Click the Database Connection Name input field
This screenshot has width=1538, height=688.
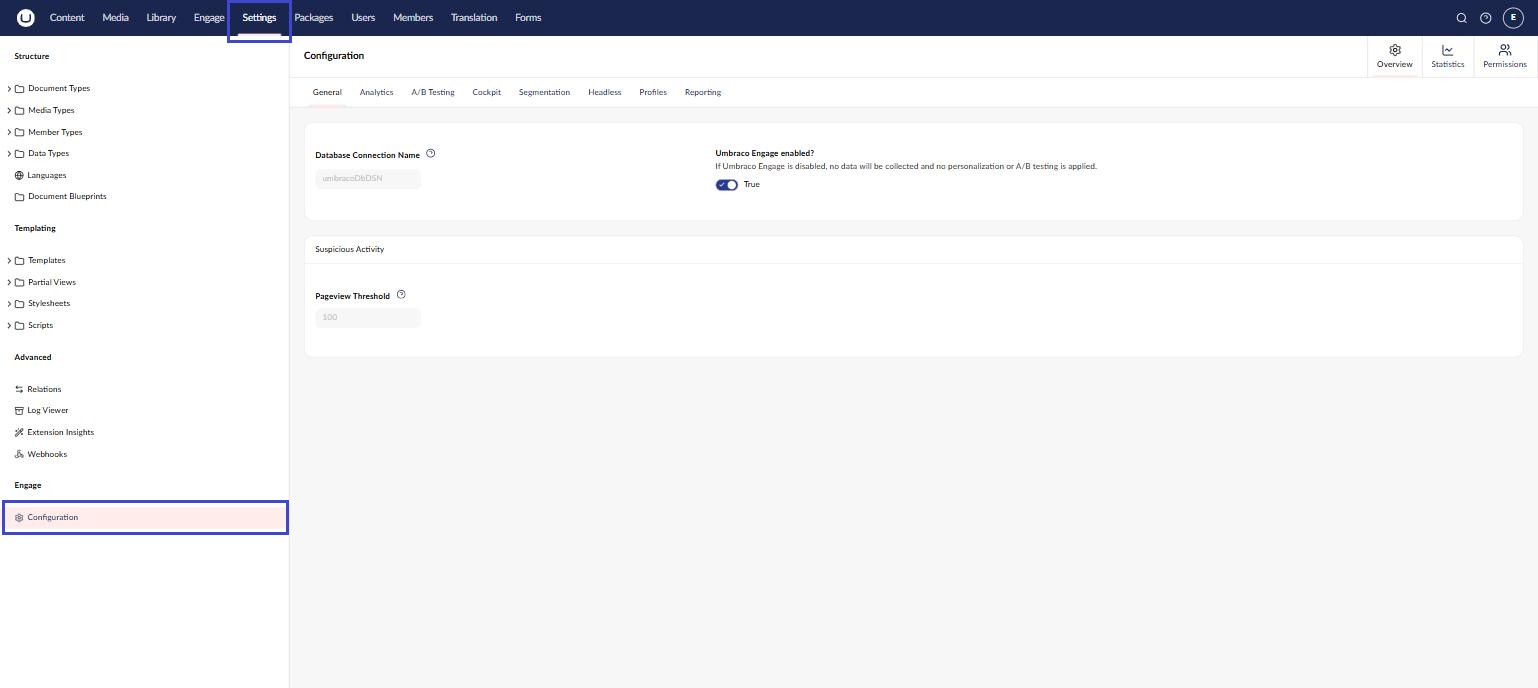coord(368,179)
